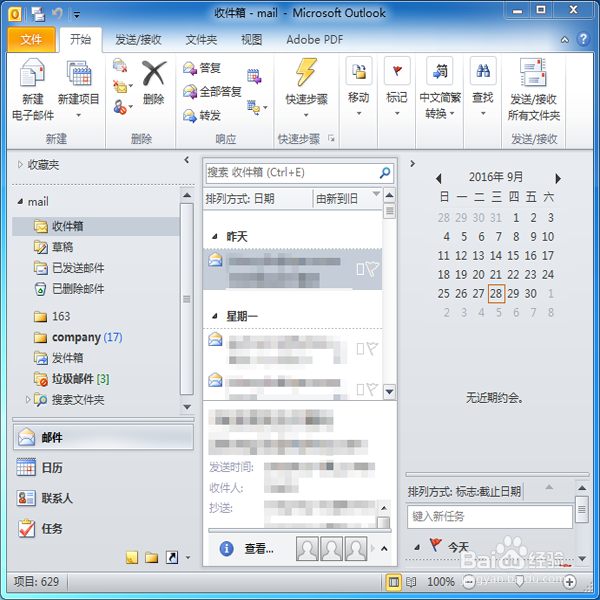
Task: Switch to the Folder (文件夹) tab
Action: 201,39
